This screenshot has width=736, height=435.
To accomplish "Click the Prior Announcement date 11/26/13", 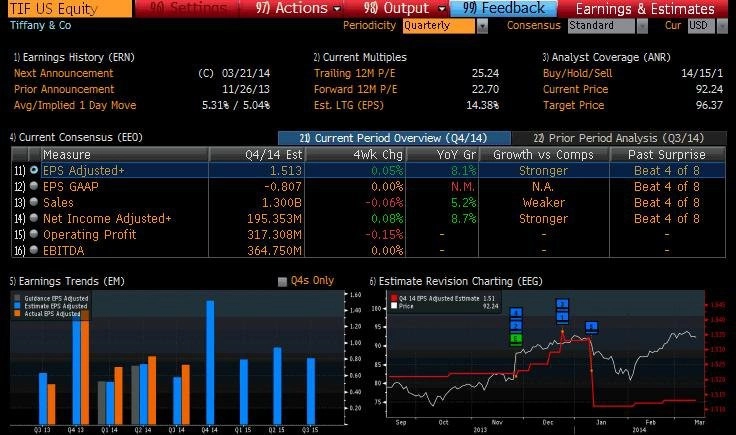I will point(246,89).
